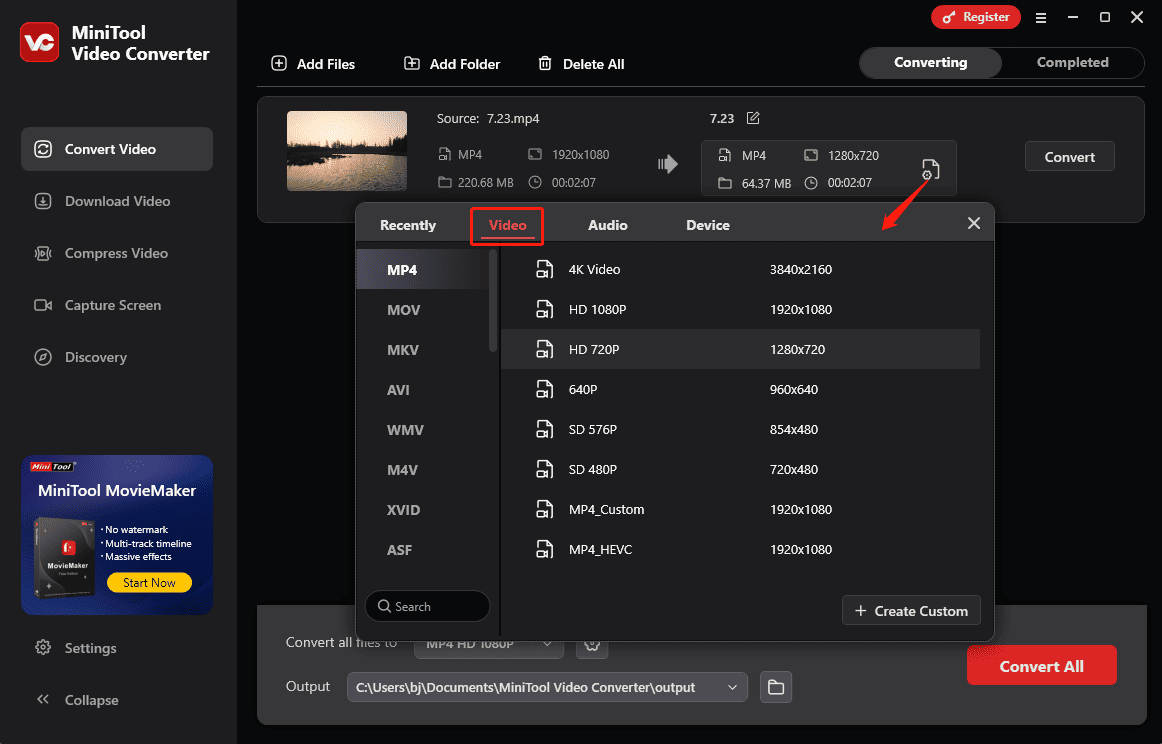Select the 854x480 resolution text
The width and height of the screenshot is (1162, 744).
tap(794, 429)
